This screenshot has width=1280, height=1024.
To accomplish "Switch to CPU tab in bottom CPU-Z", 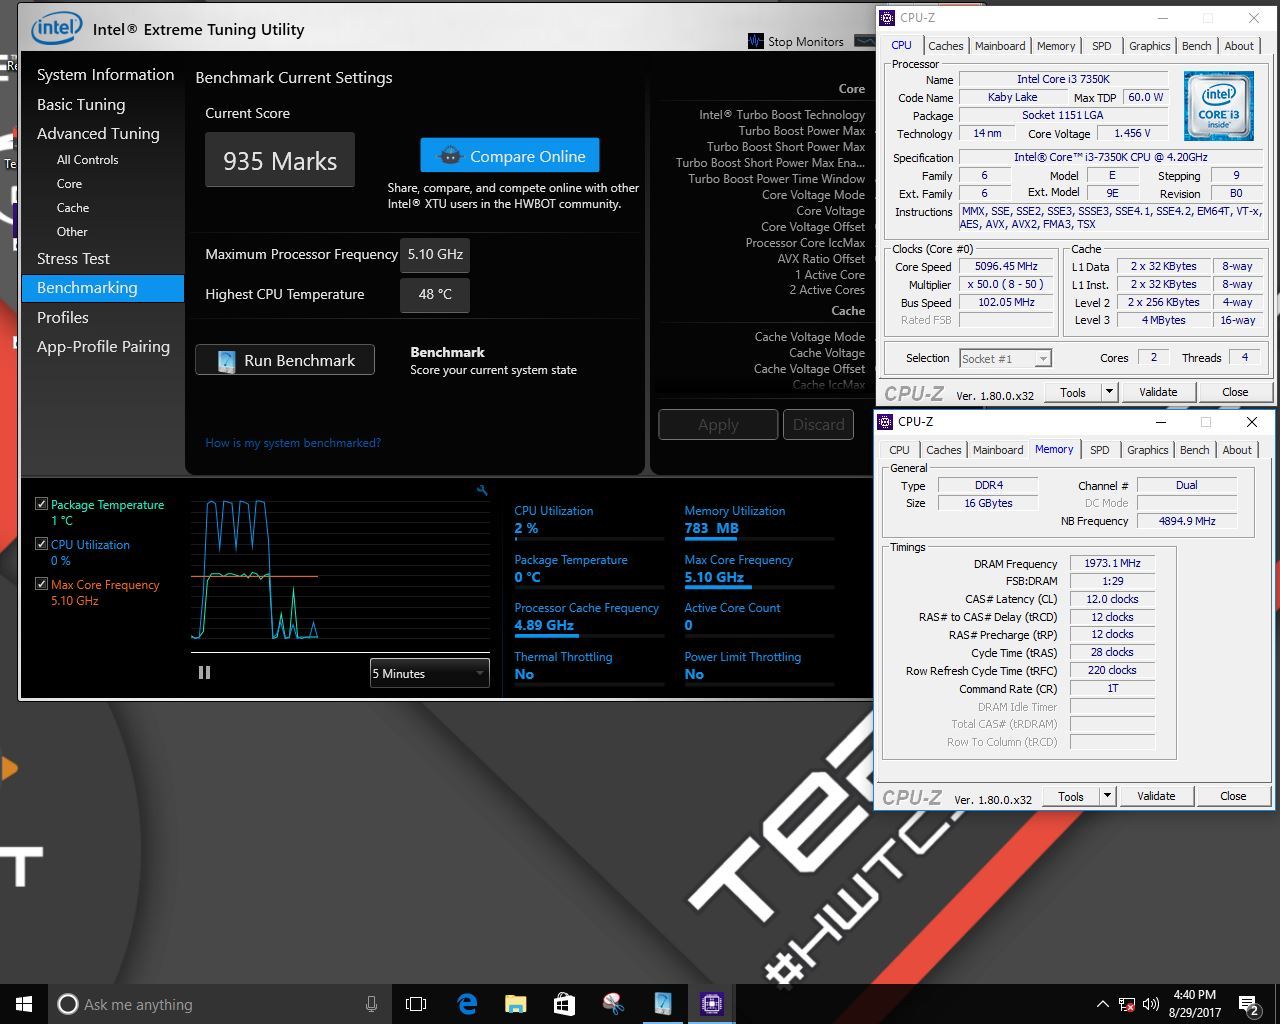I will [899, 450].
